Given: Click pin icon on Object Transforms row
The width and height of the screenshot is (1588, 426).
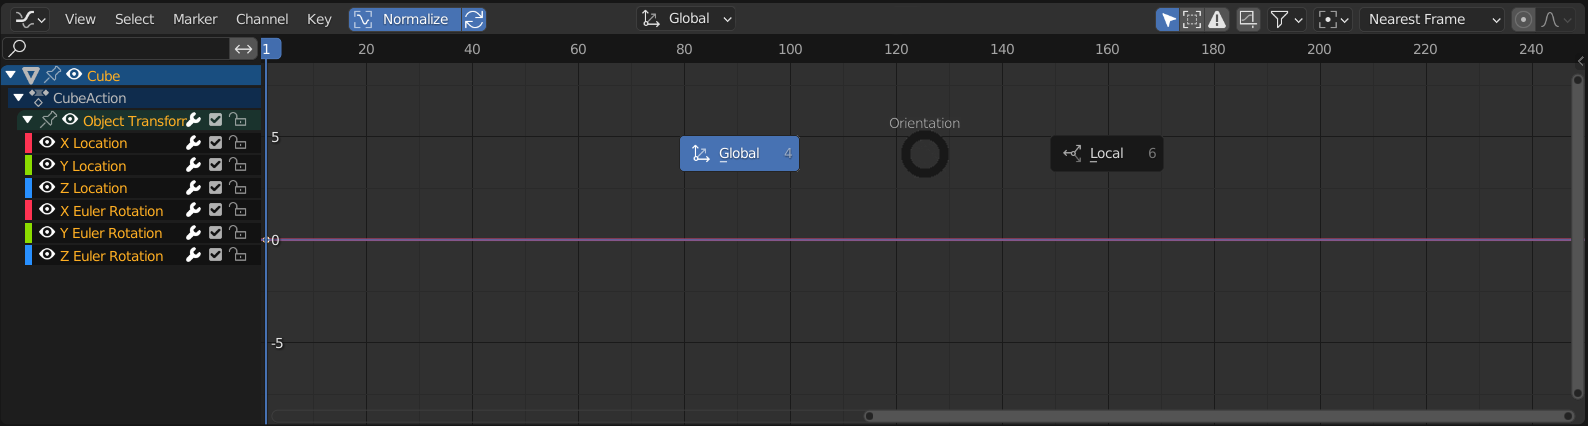Looking at the screenshot, I should [48, 120].
